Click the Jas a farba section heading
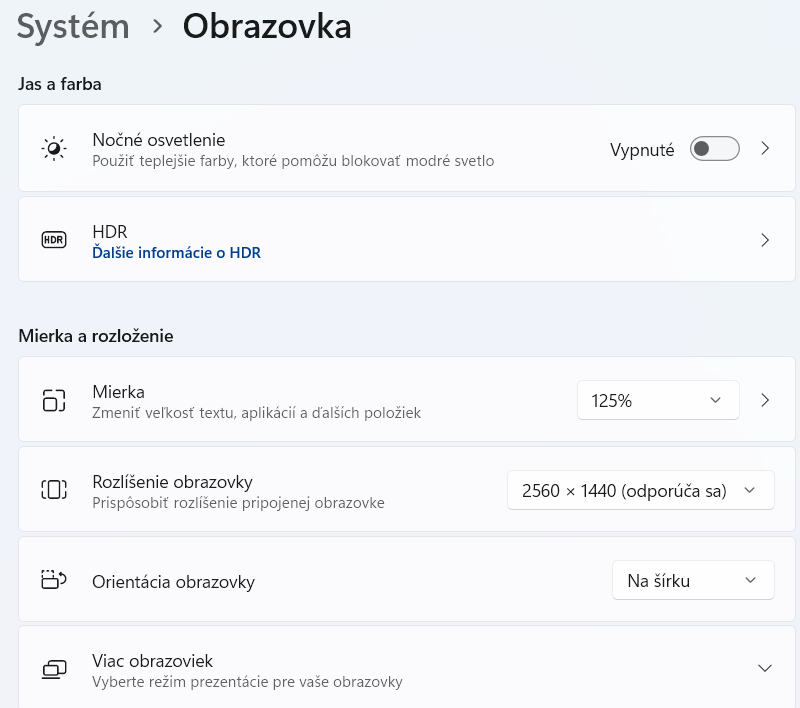 click(x=60, y=84)
